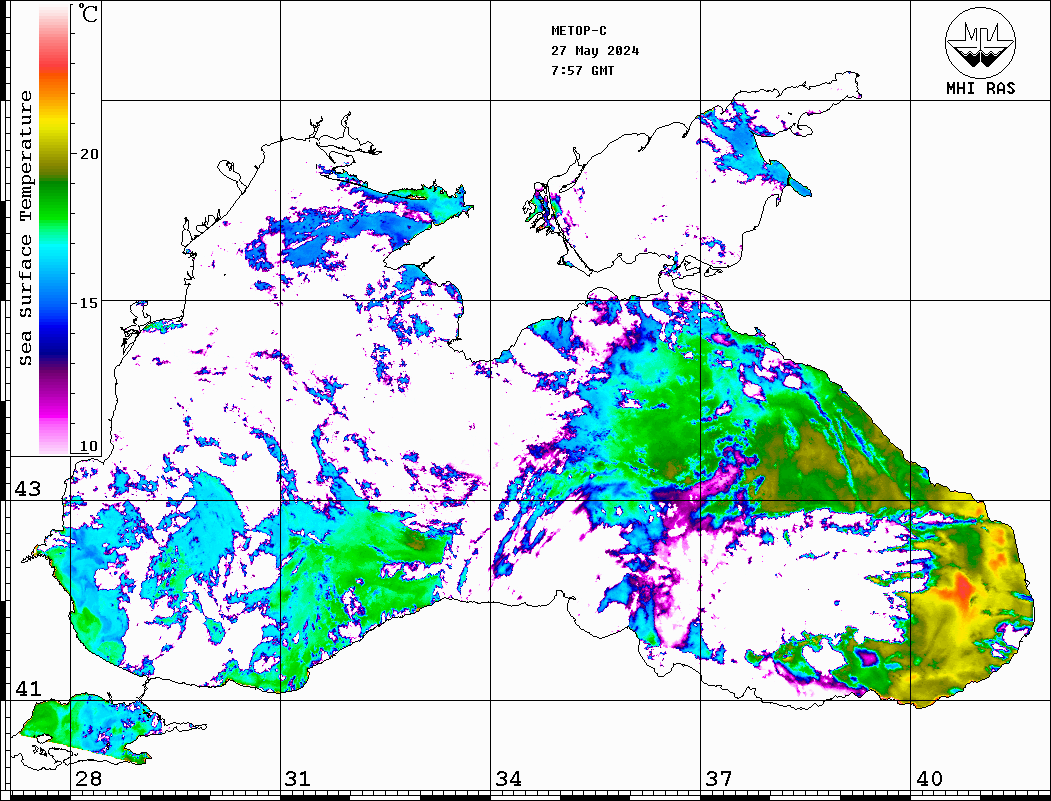Click the longitude label '28'
This screenshot has height=801, width=1051.
88,779
